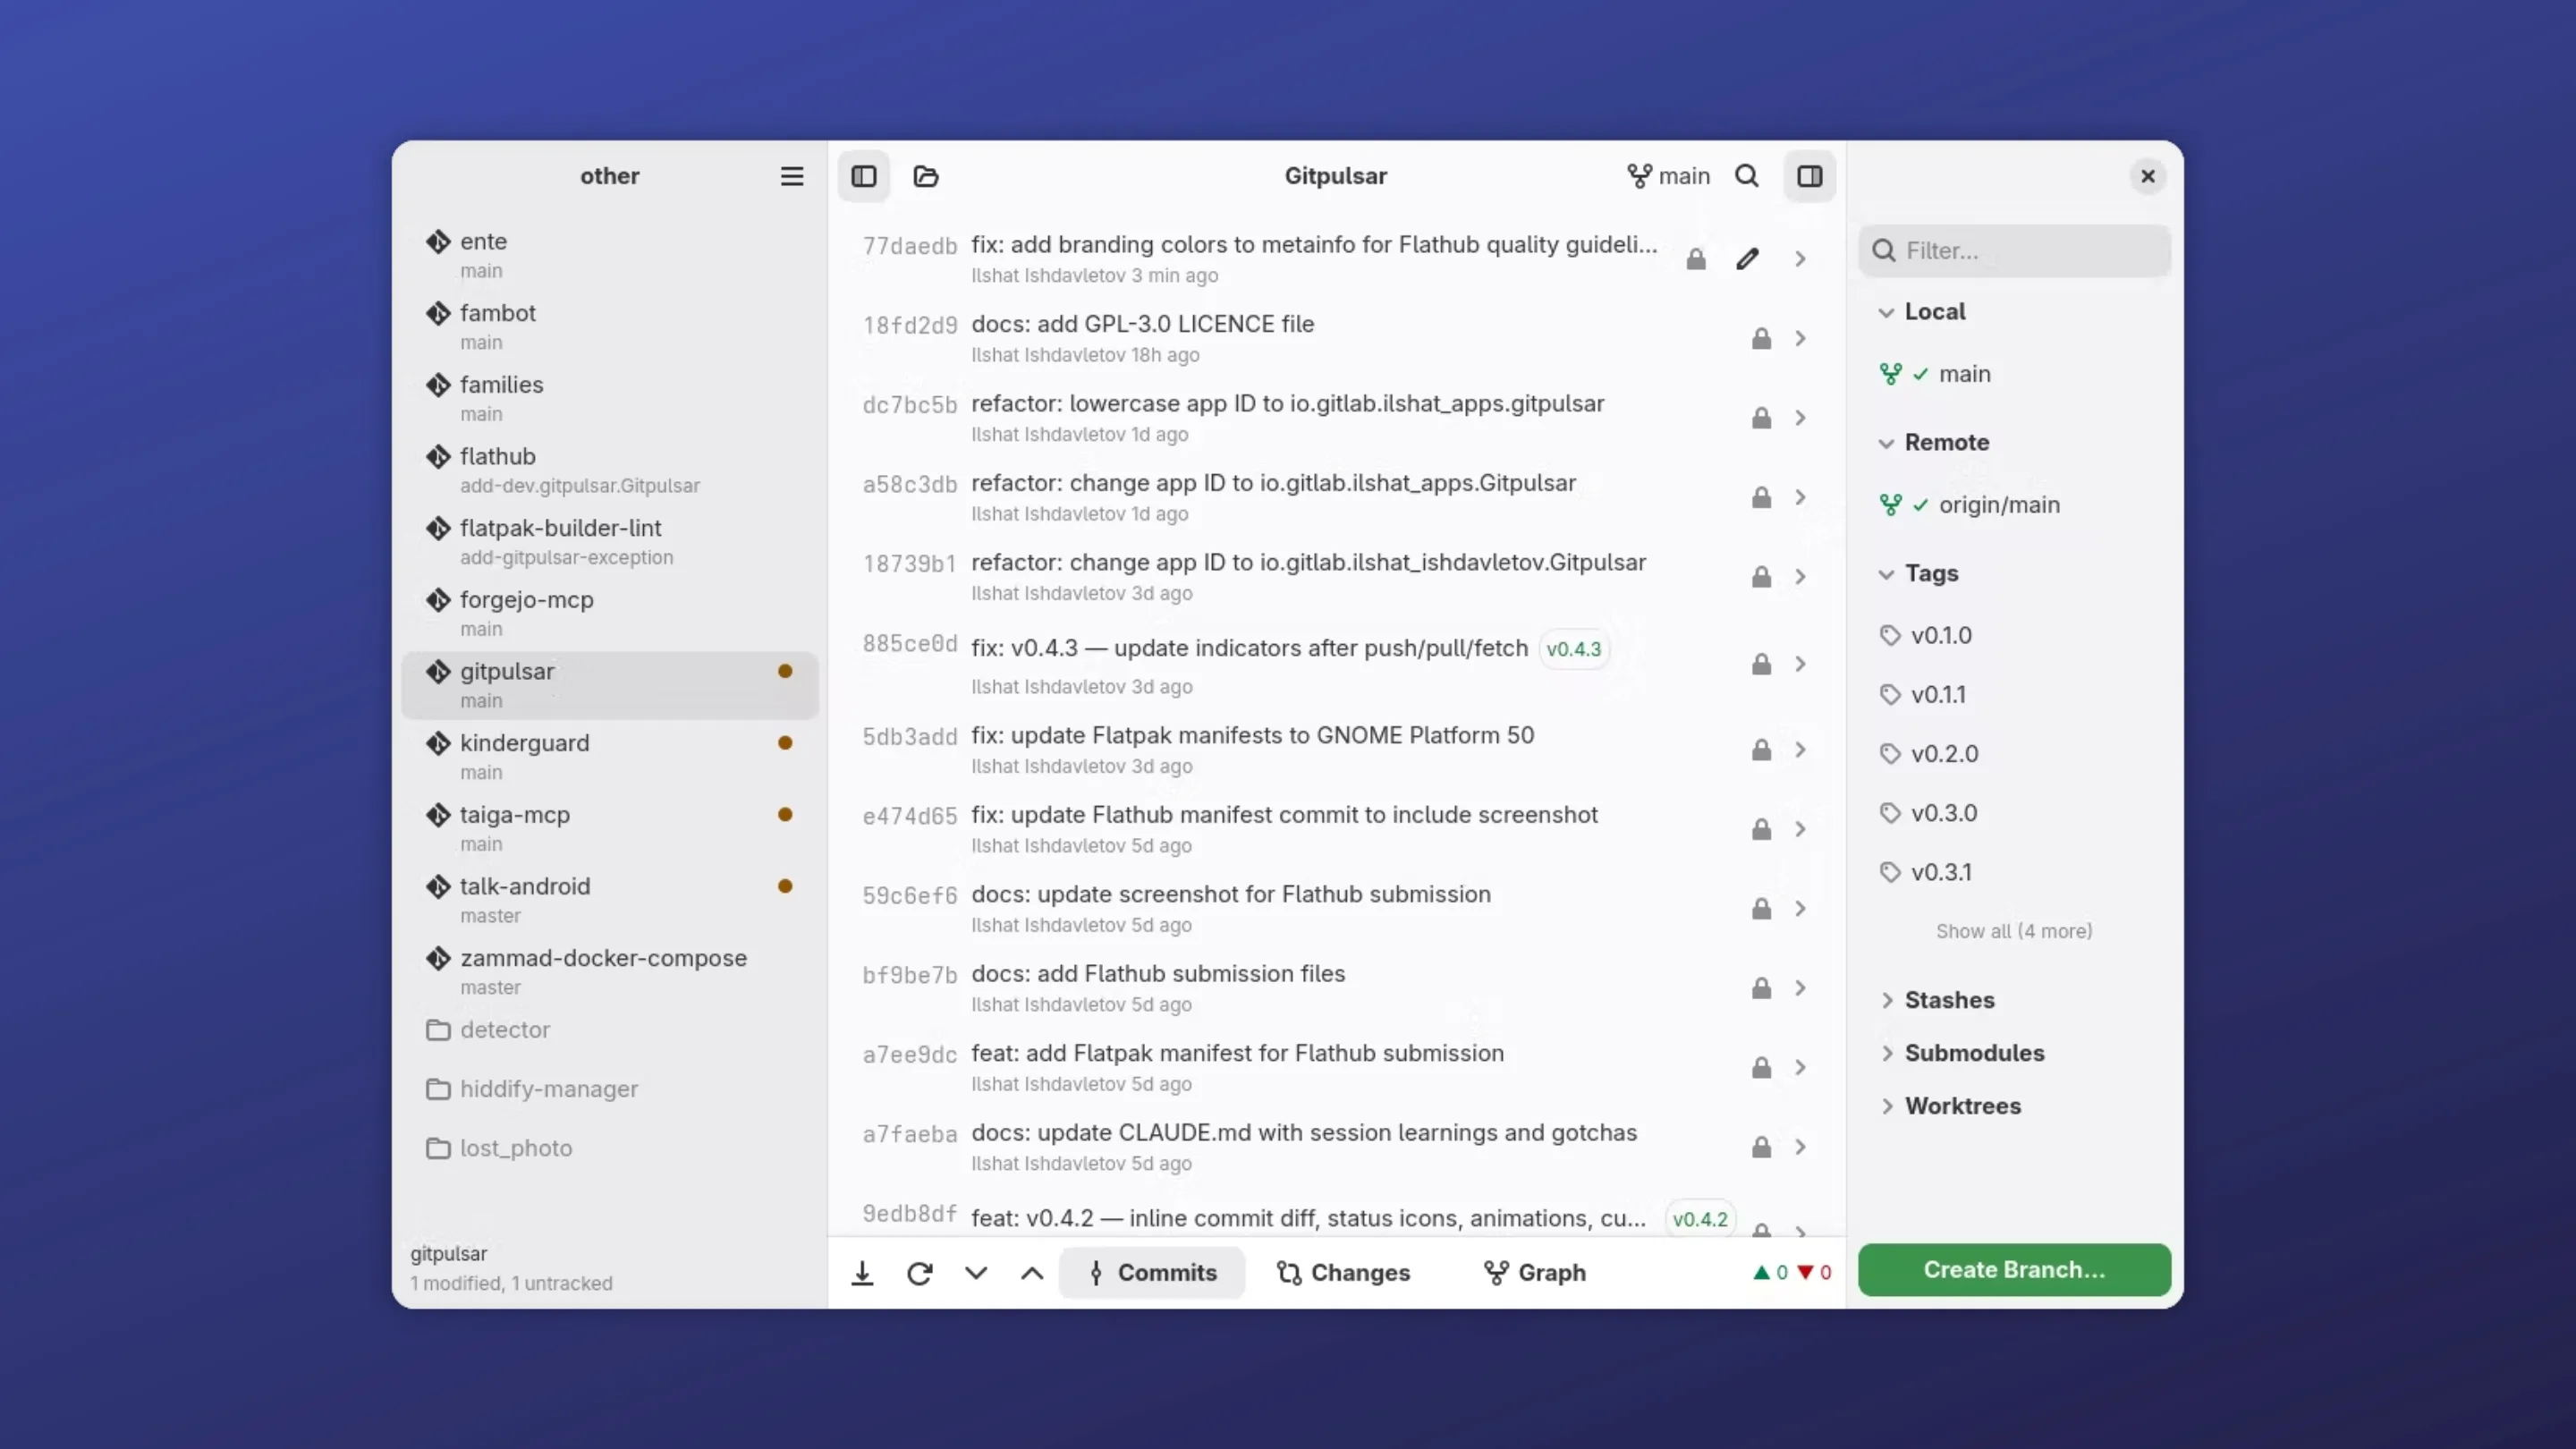Viewport: 2576px width, 1449px height.
Task: Push commits using the up arrow icon
Action: click(1031, 1272)
